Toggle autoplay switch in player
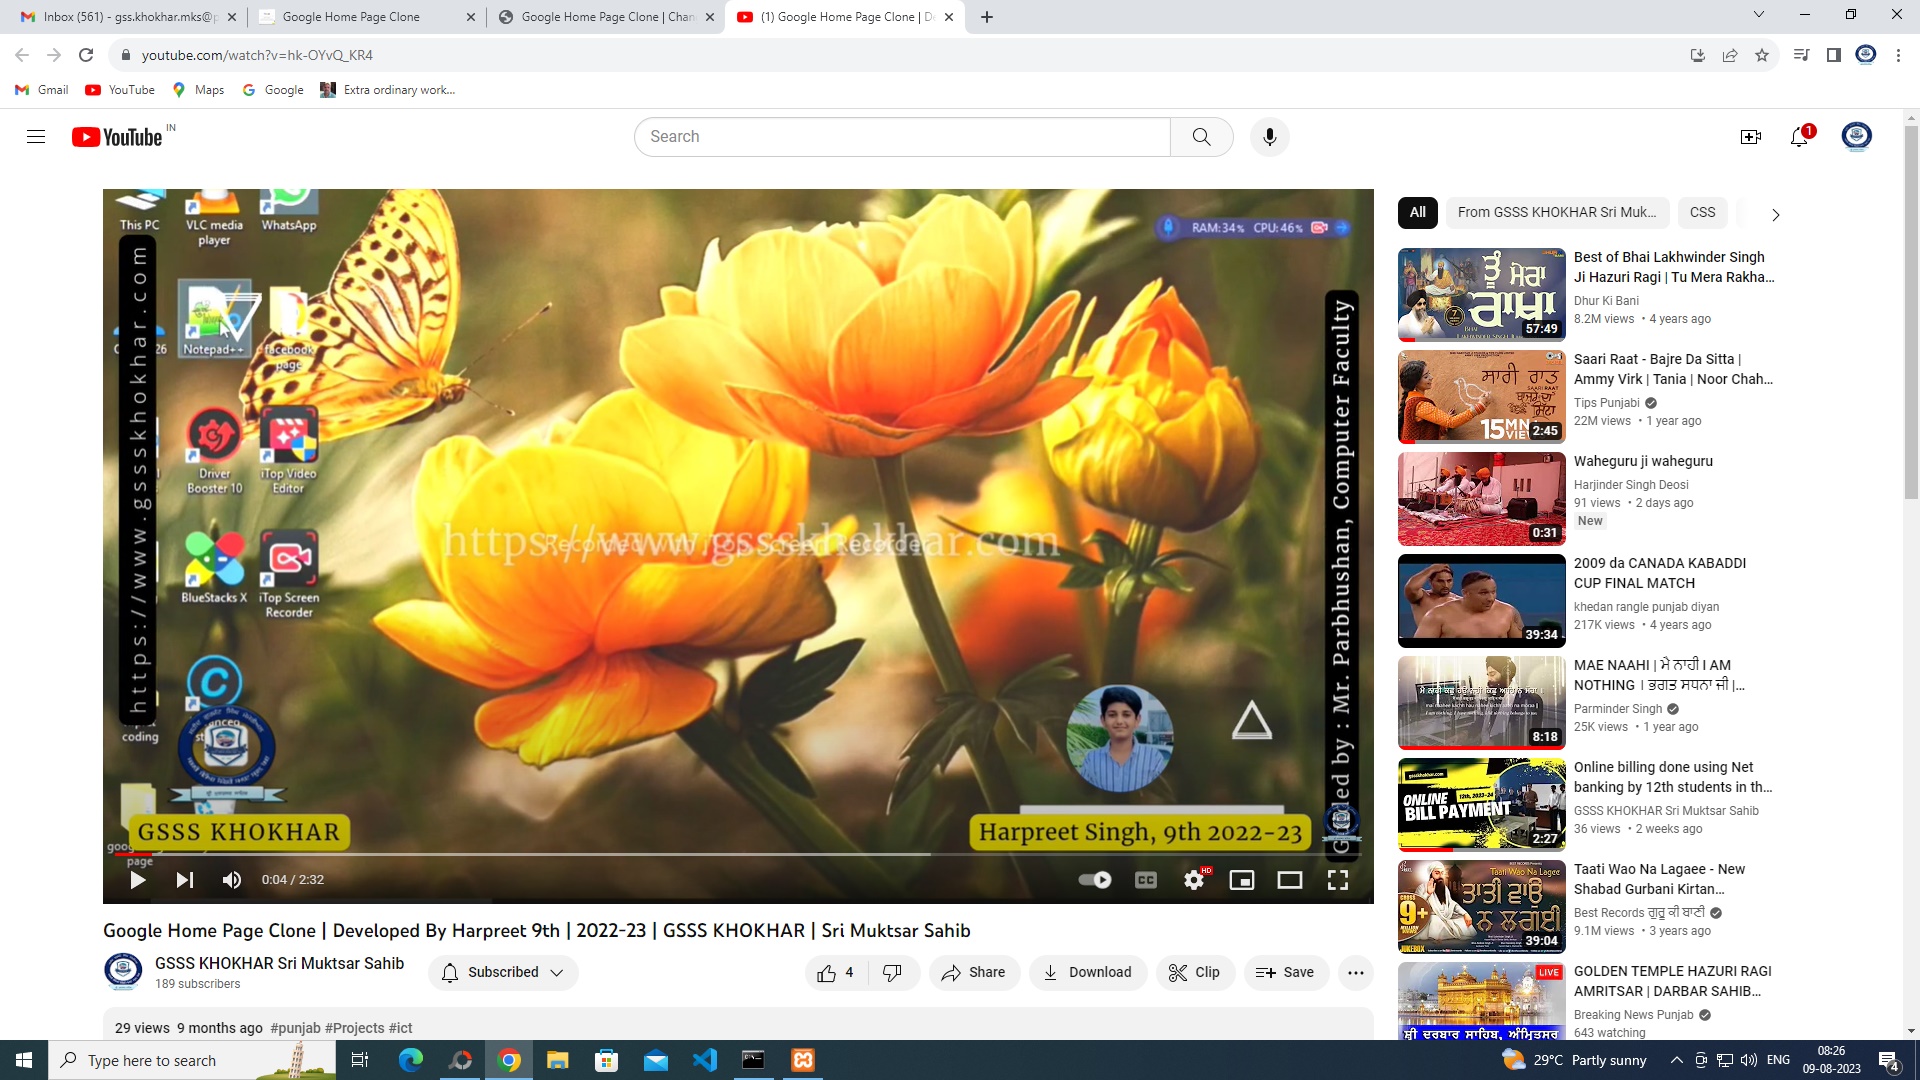 [1095, 880]
